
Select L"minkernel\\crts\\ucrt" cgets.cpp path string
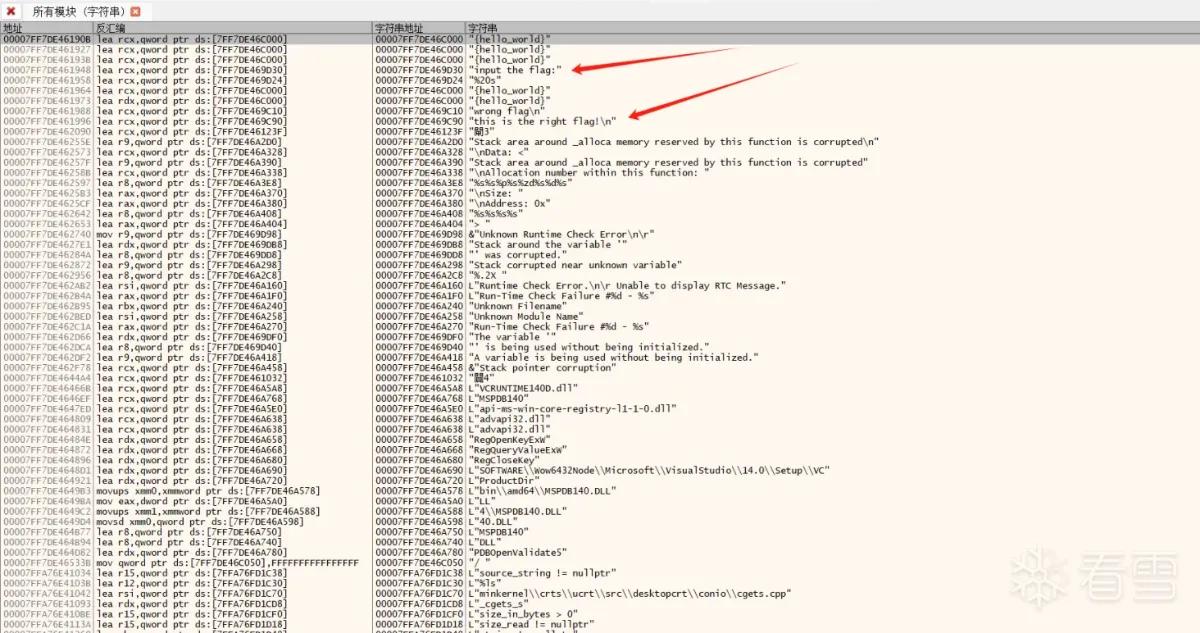click(x=630, y=593)
